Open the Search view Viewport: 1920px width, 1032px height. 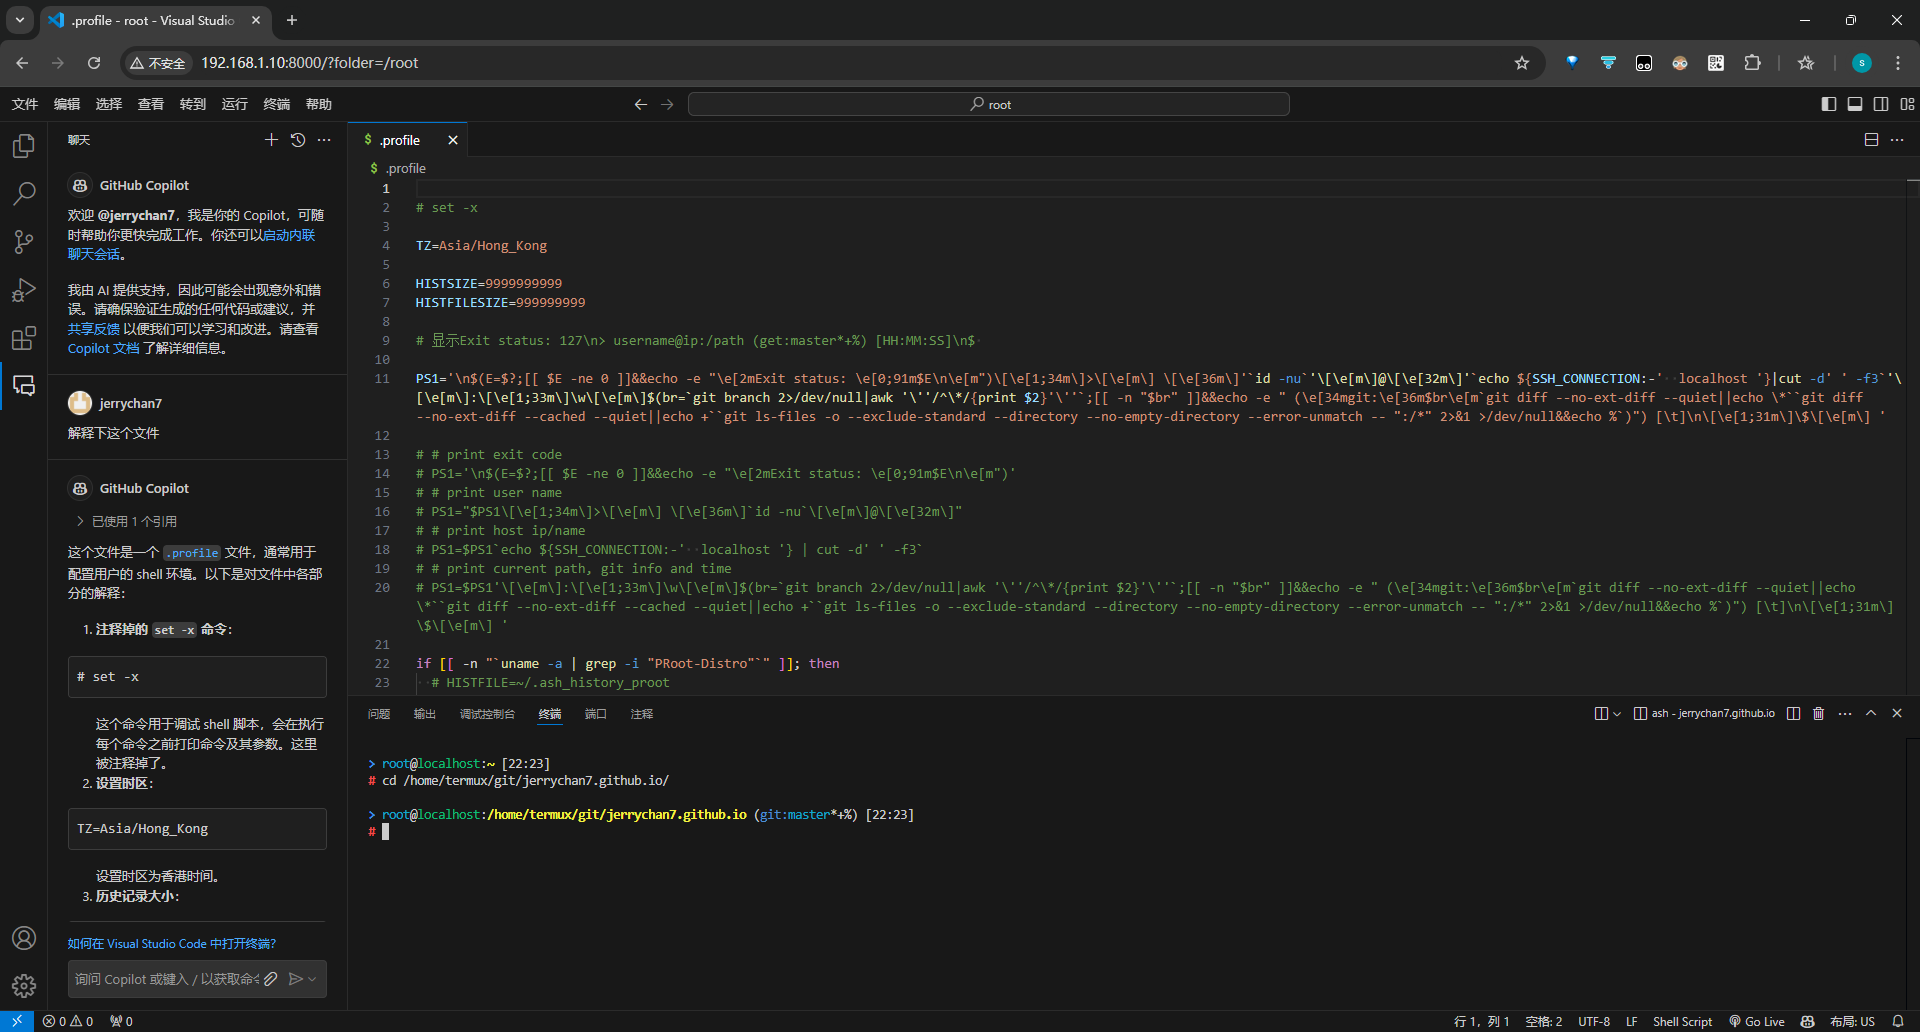(x=24, y=193)
